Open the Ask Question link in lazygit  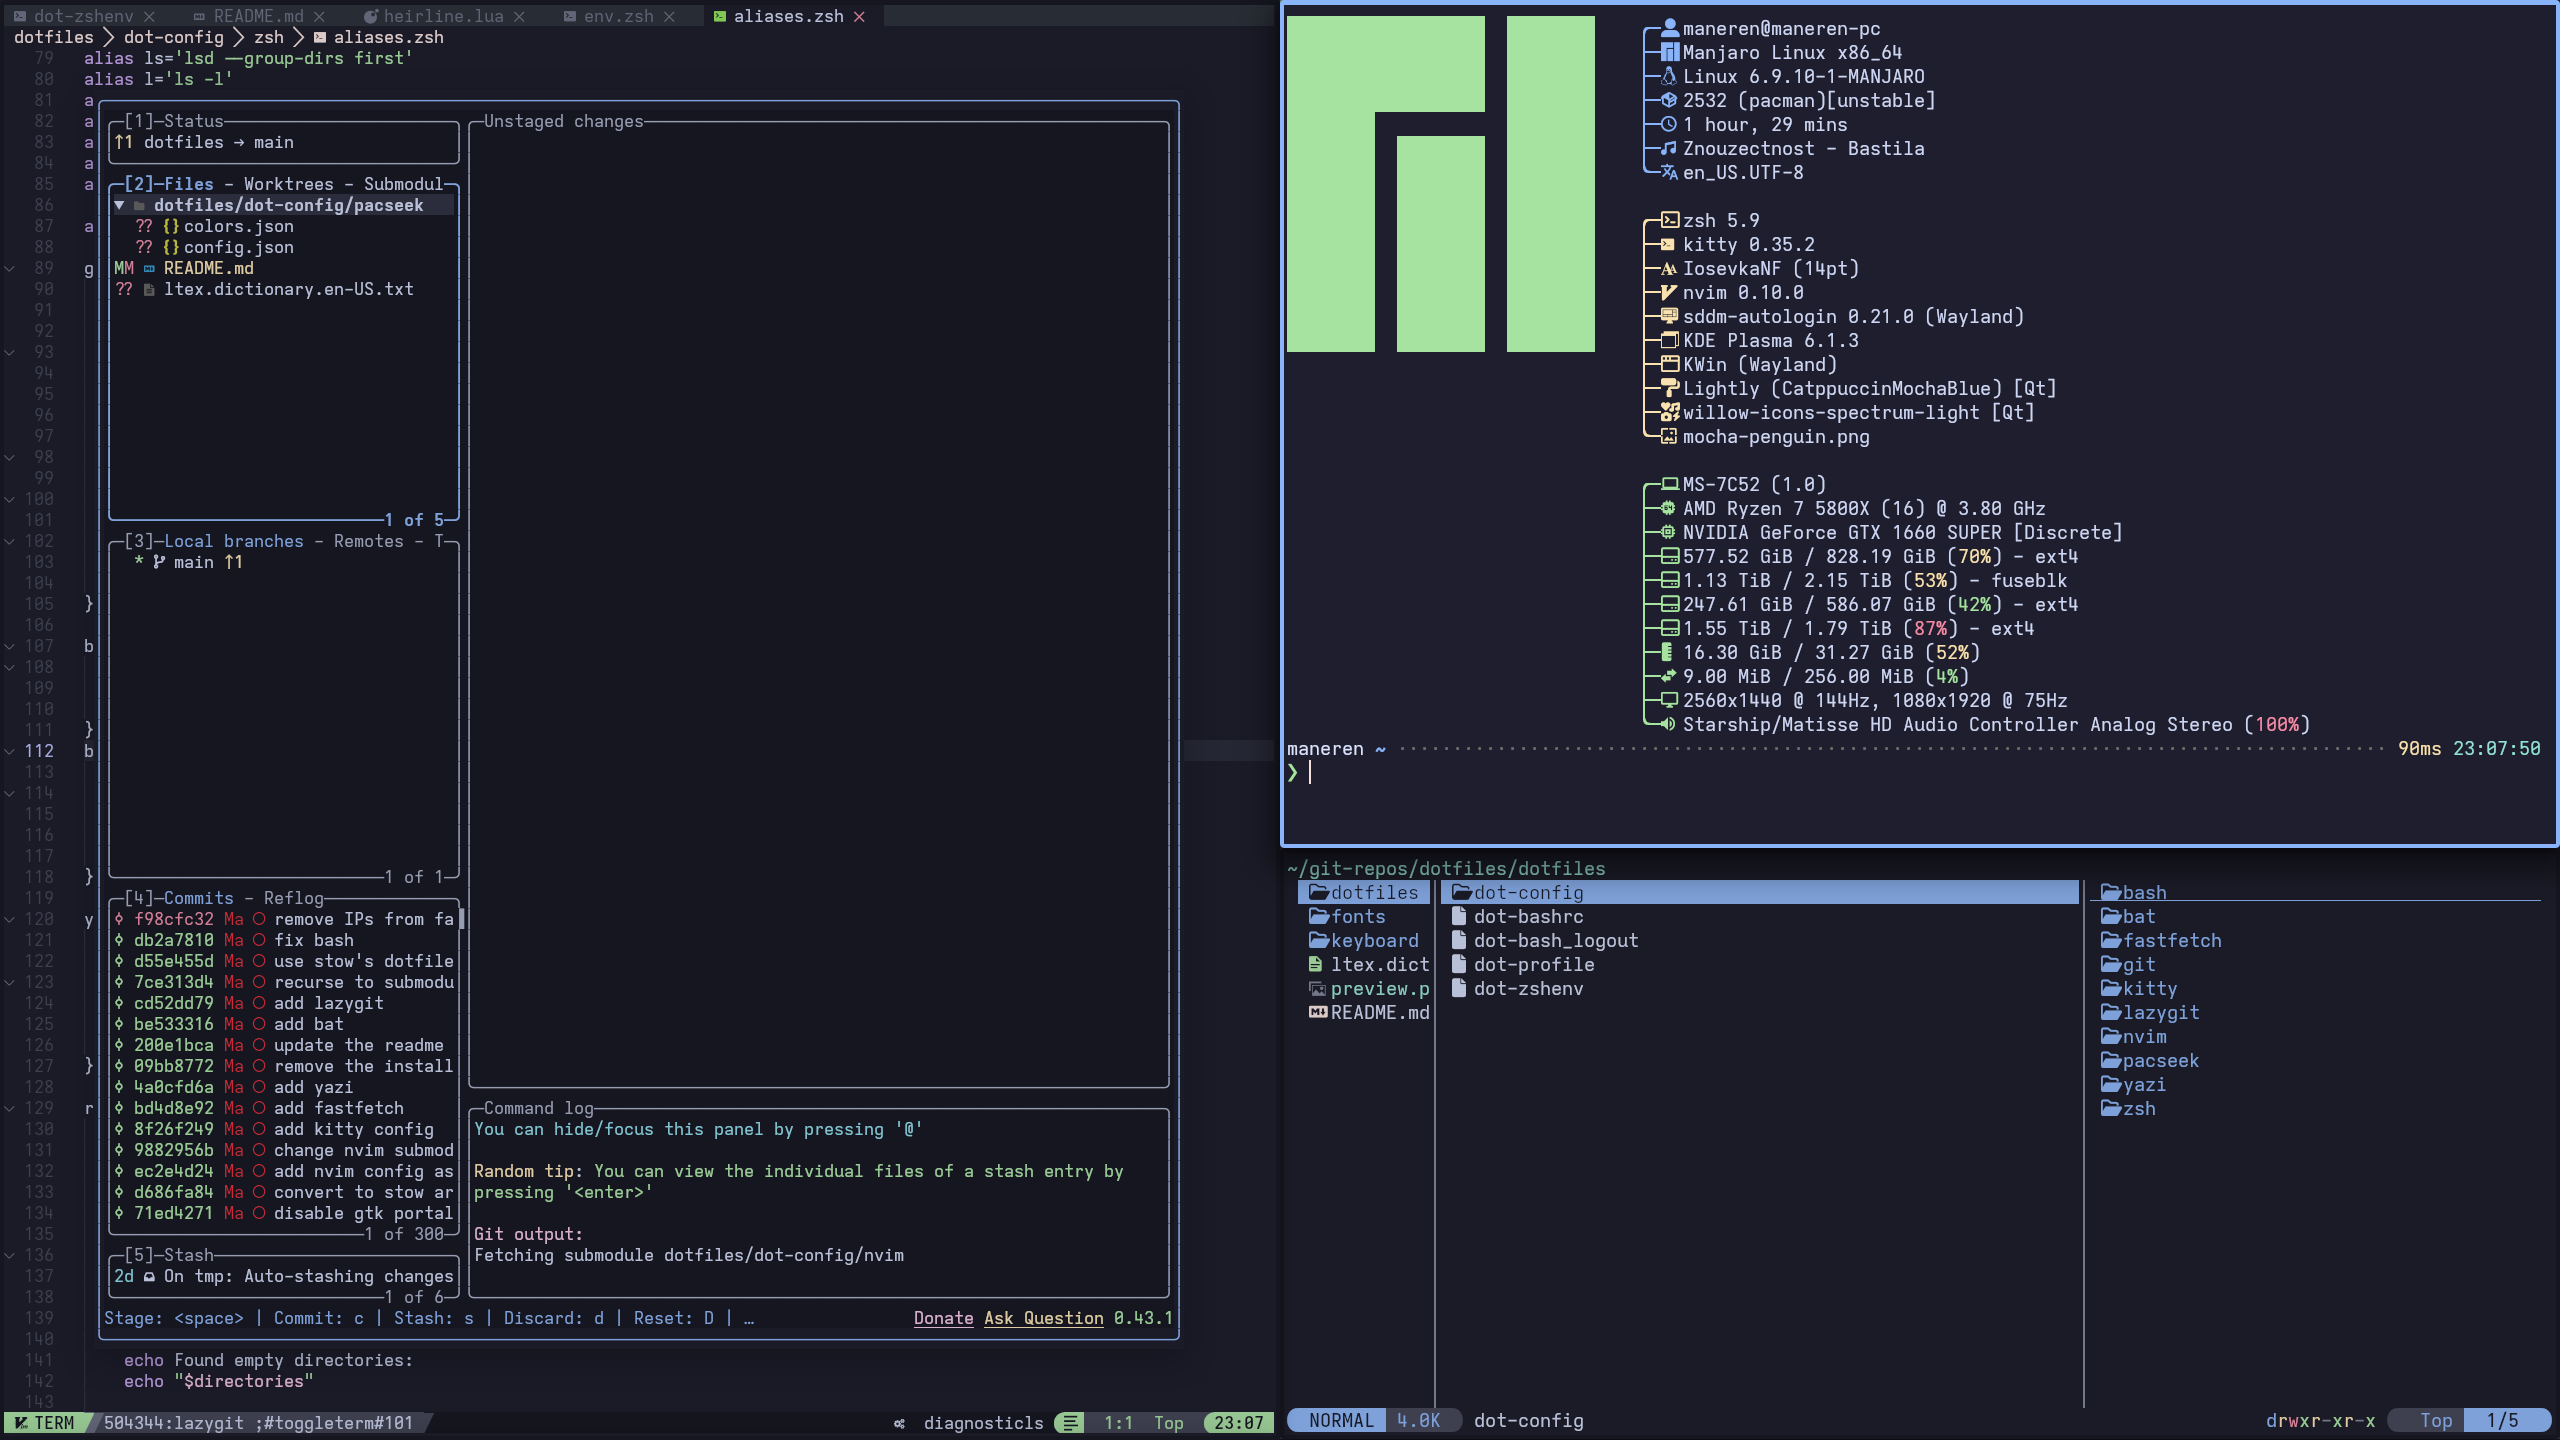pyautogui.click(x=1043, y=1318)
